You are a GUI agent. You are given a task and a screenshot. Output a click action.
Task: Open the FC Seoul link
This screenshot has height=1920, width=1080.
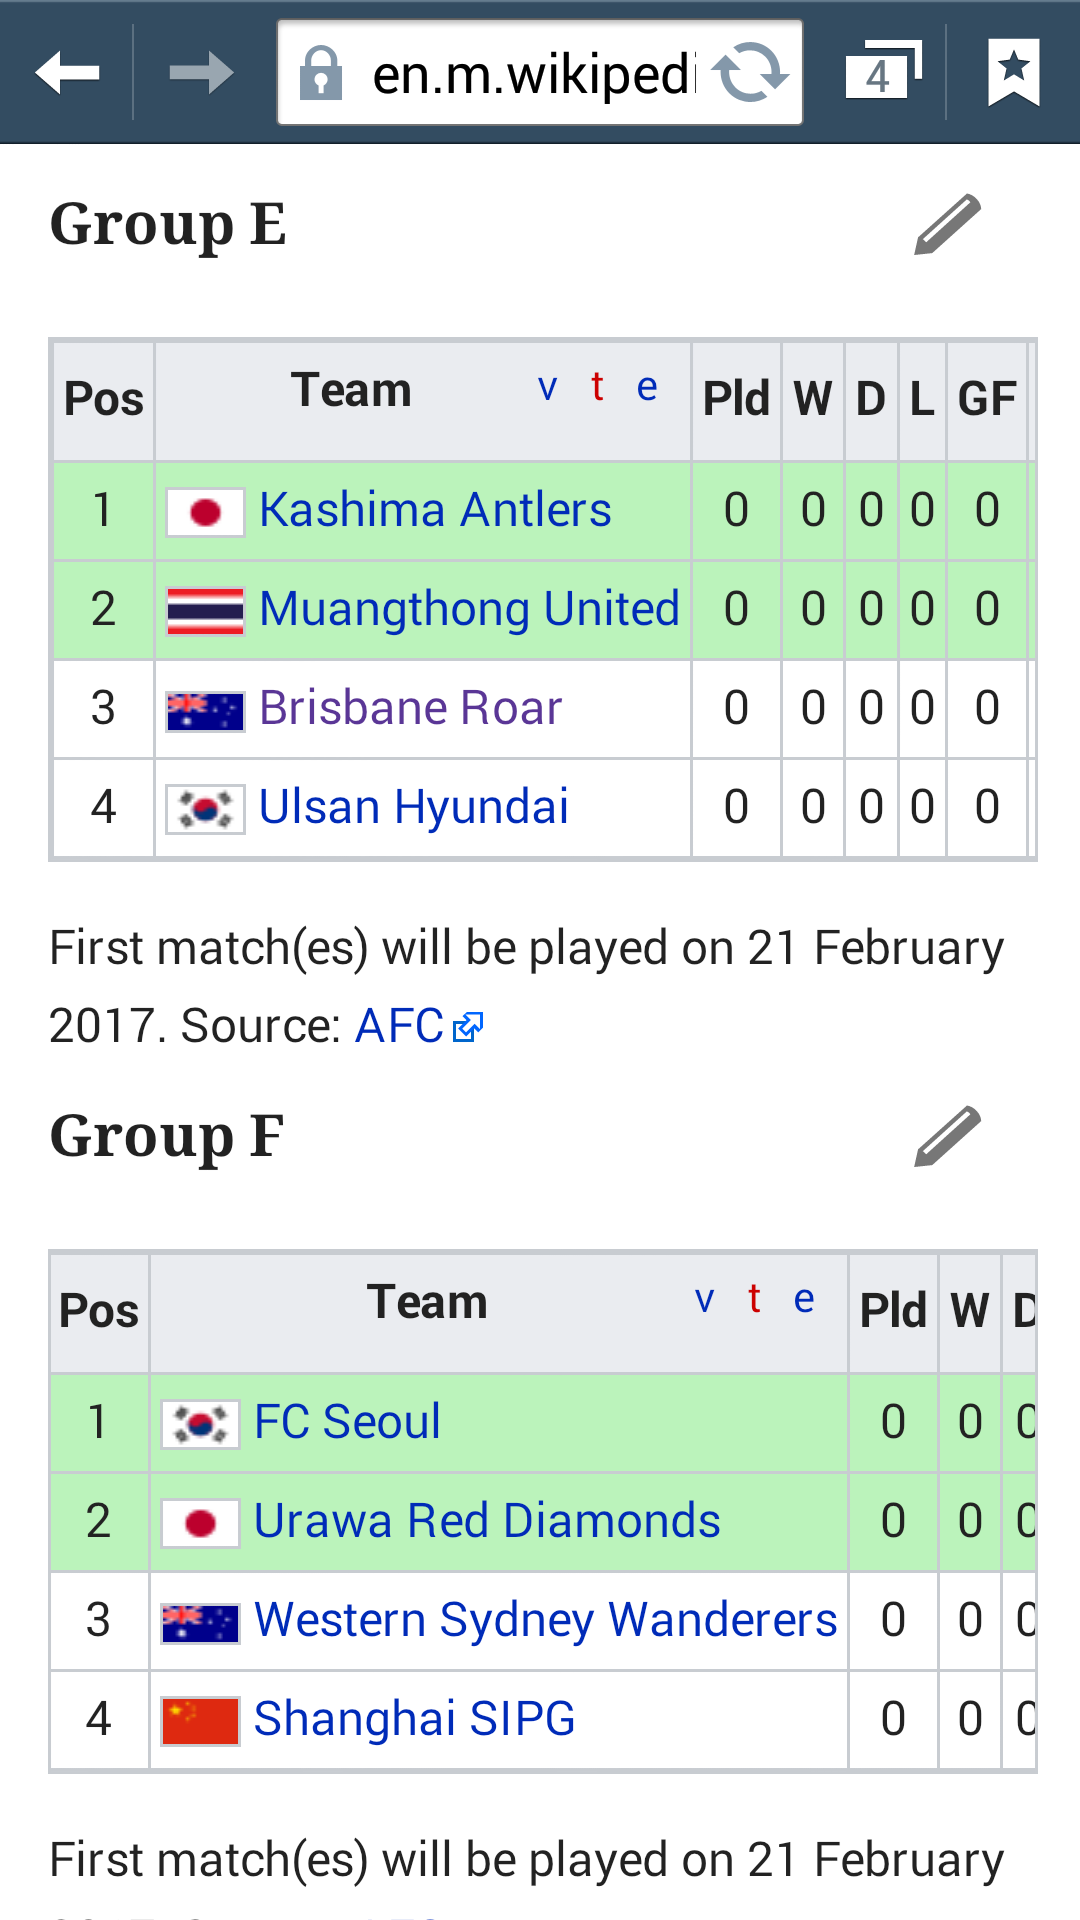pos(347,1422)
